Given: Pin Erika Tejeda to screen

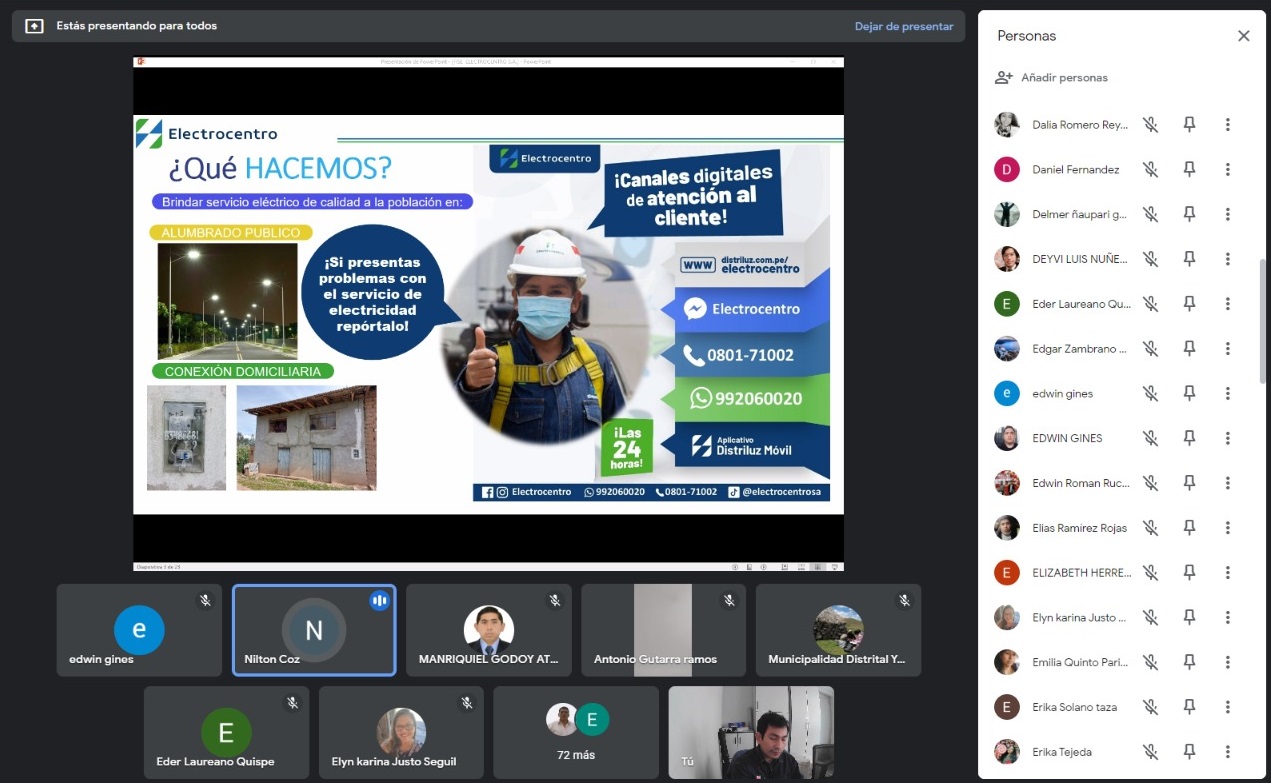Looking at the screenshot, I should 1189,752.
